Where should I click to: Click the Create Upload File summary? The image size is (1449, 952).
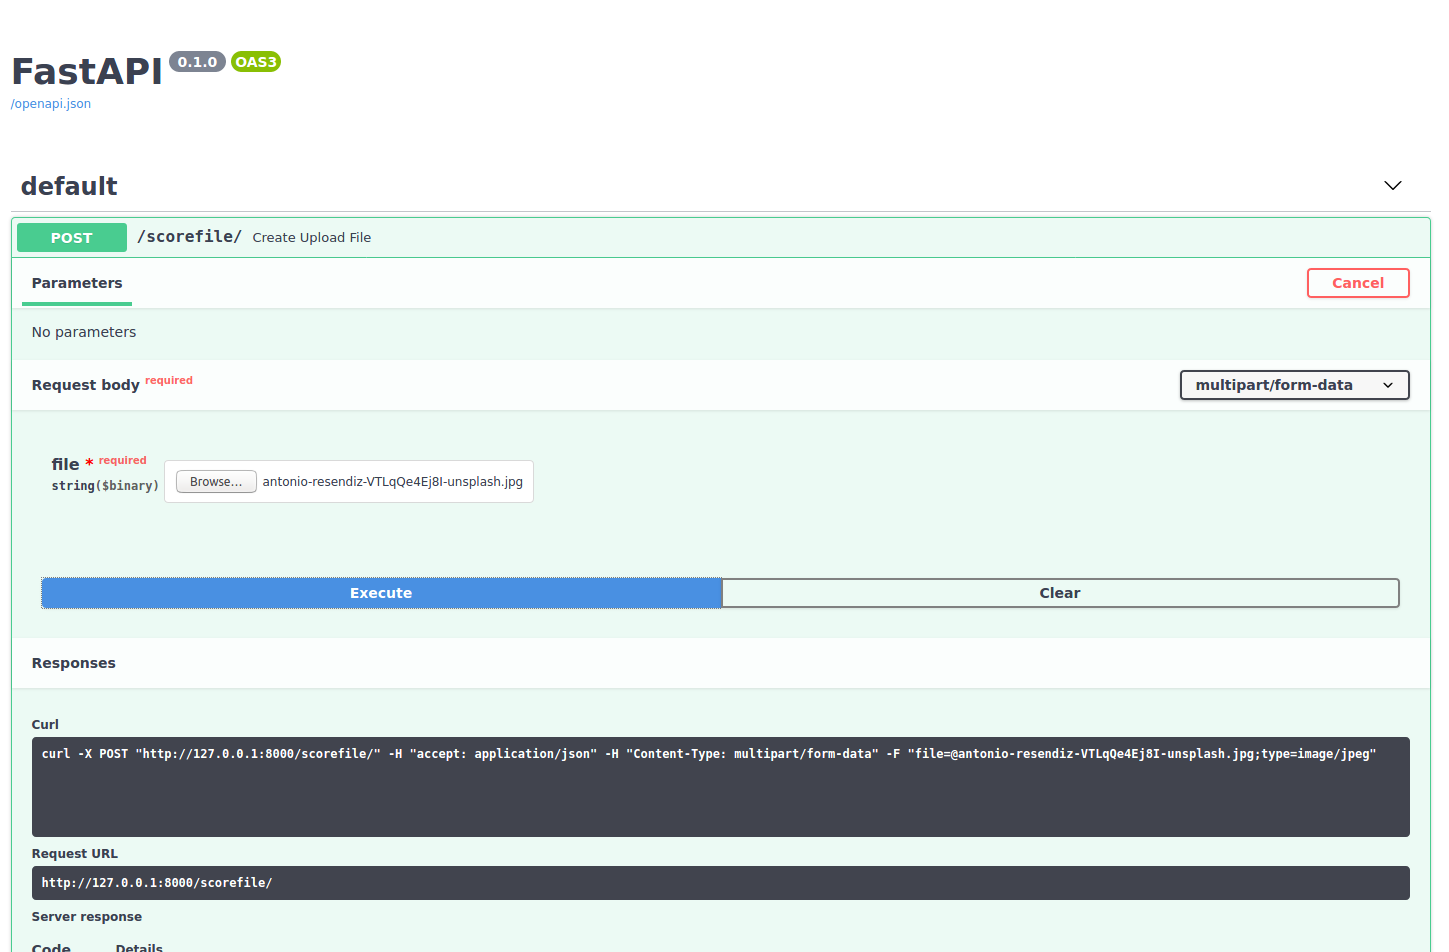pyautogui.click(x=312, y=238)
